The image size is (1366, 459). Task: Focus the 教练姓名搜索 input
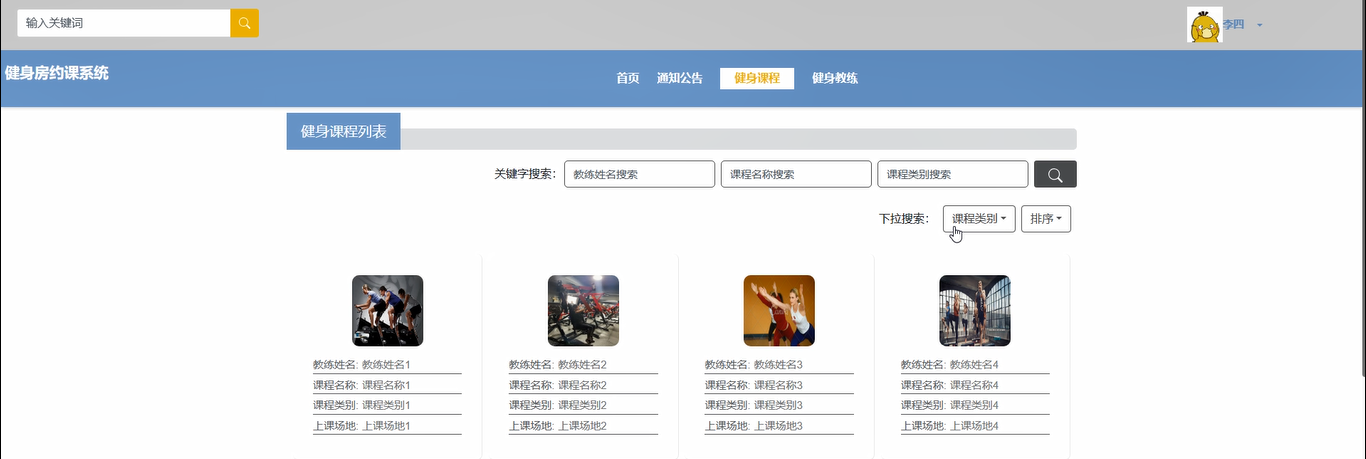click(x=640, y=174)
